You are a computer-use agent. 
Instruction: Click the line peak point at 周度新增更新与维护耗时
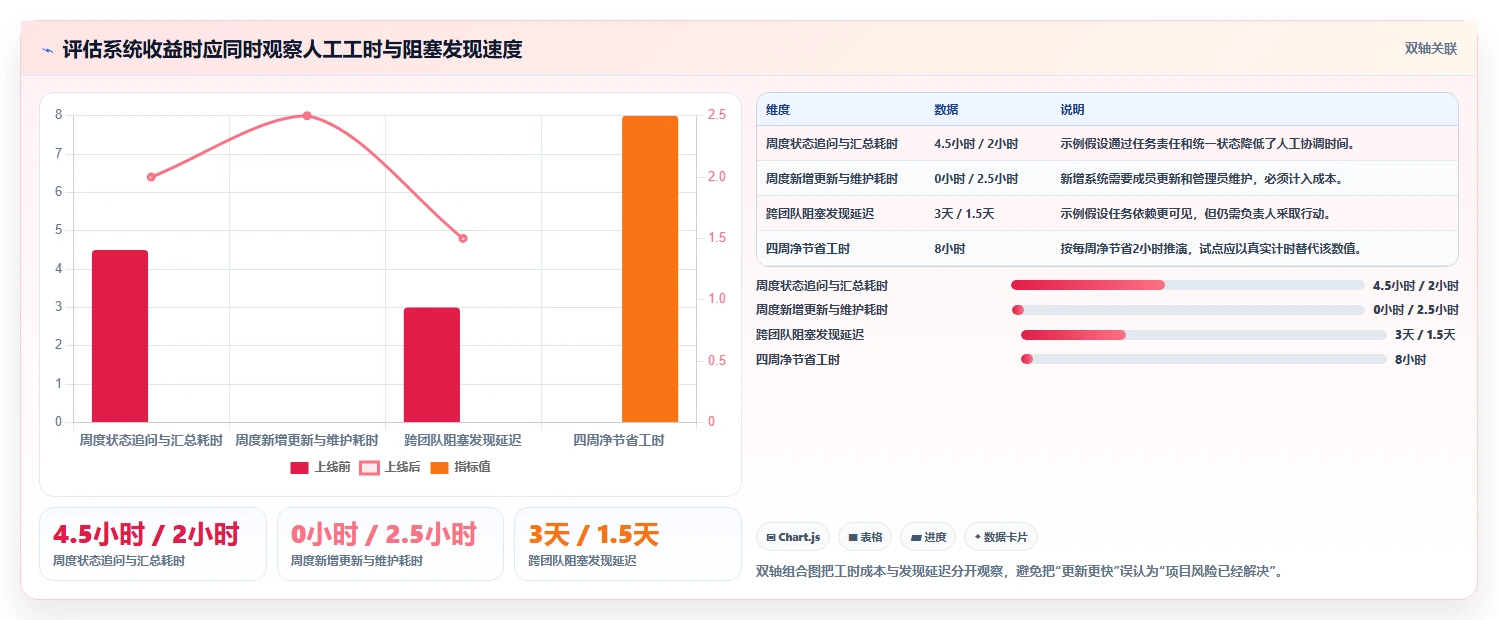pyautogui.click(x=307, y=116)
